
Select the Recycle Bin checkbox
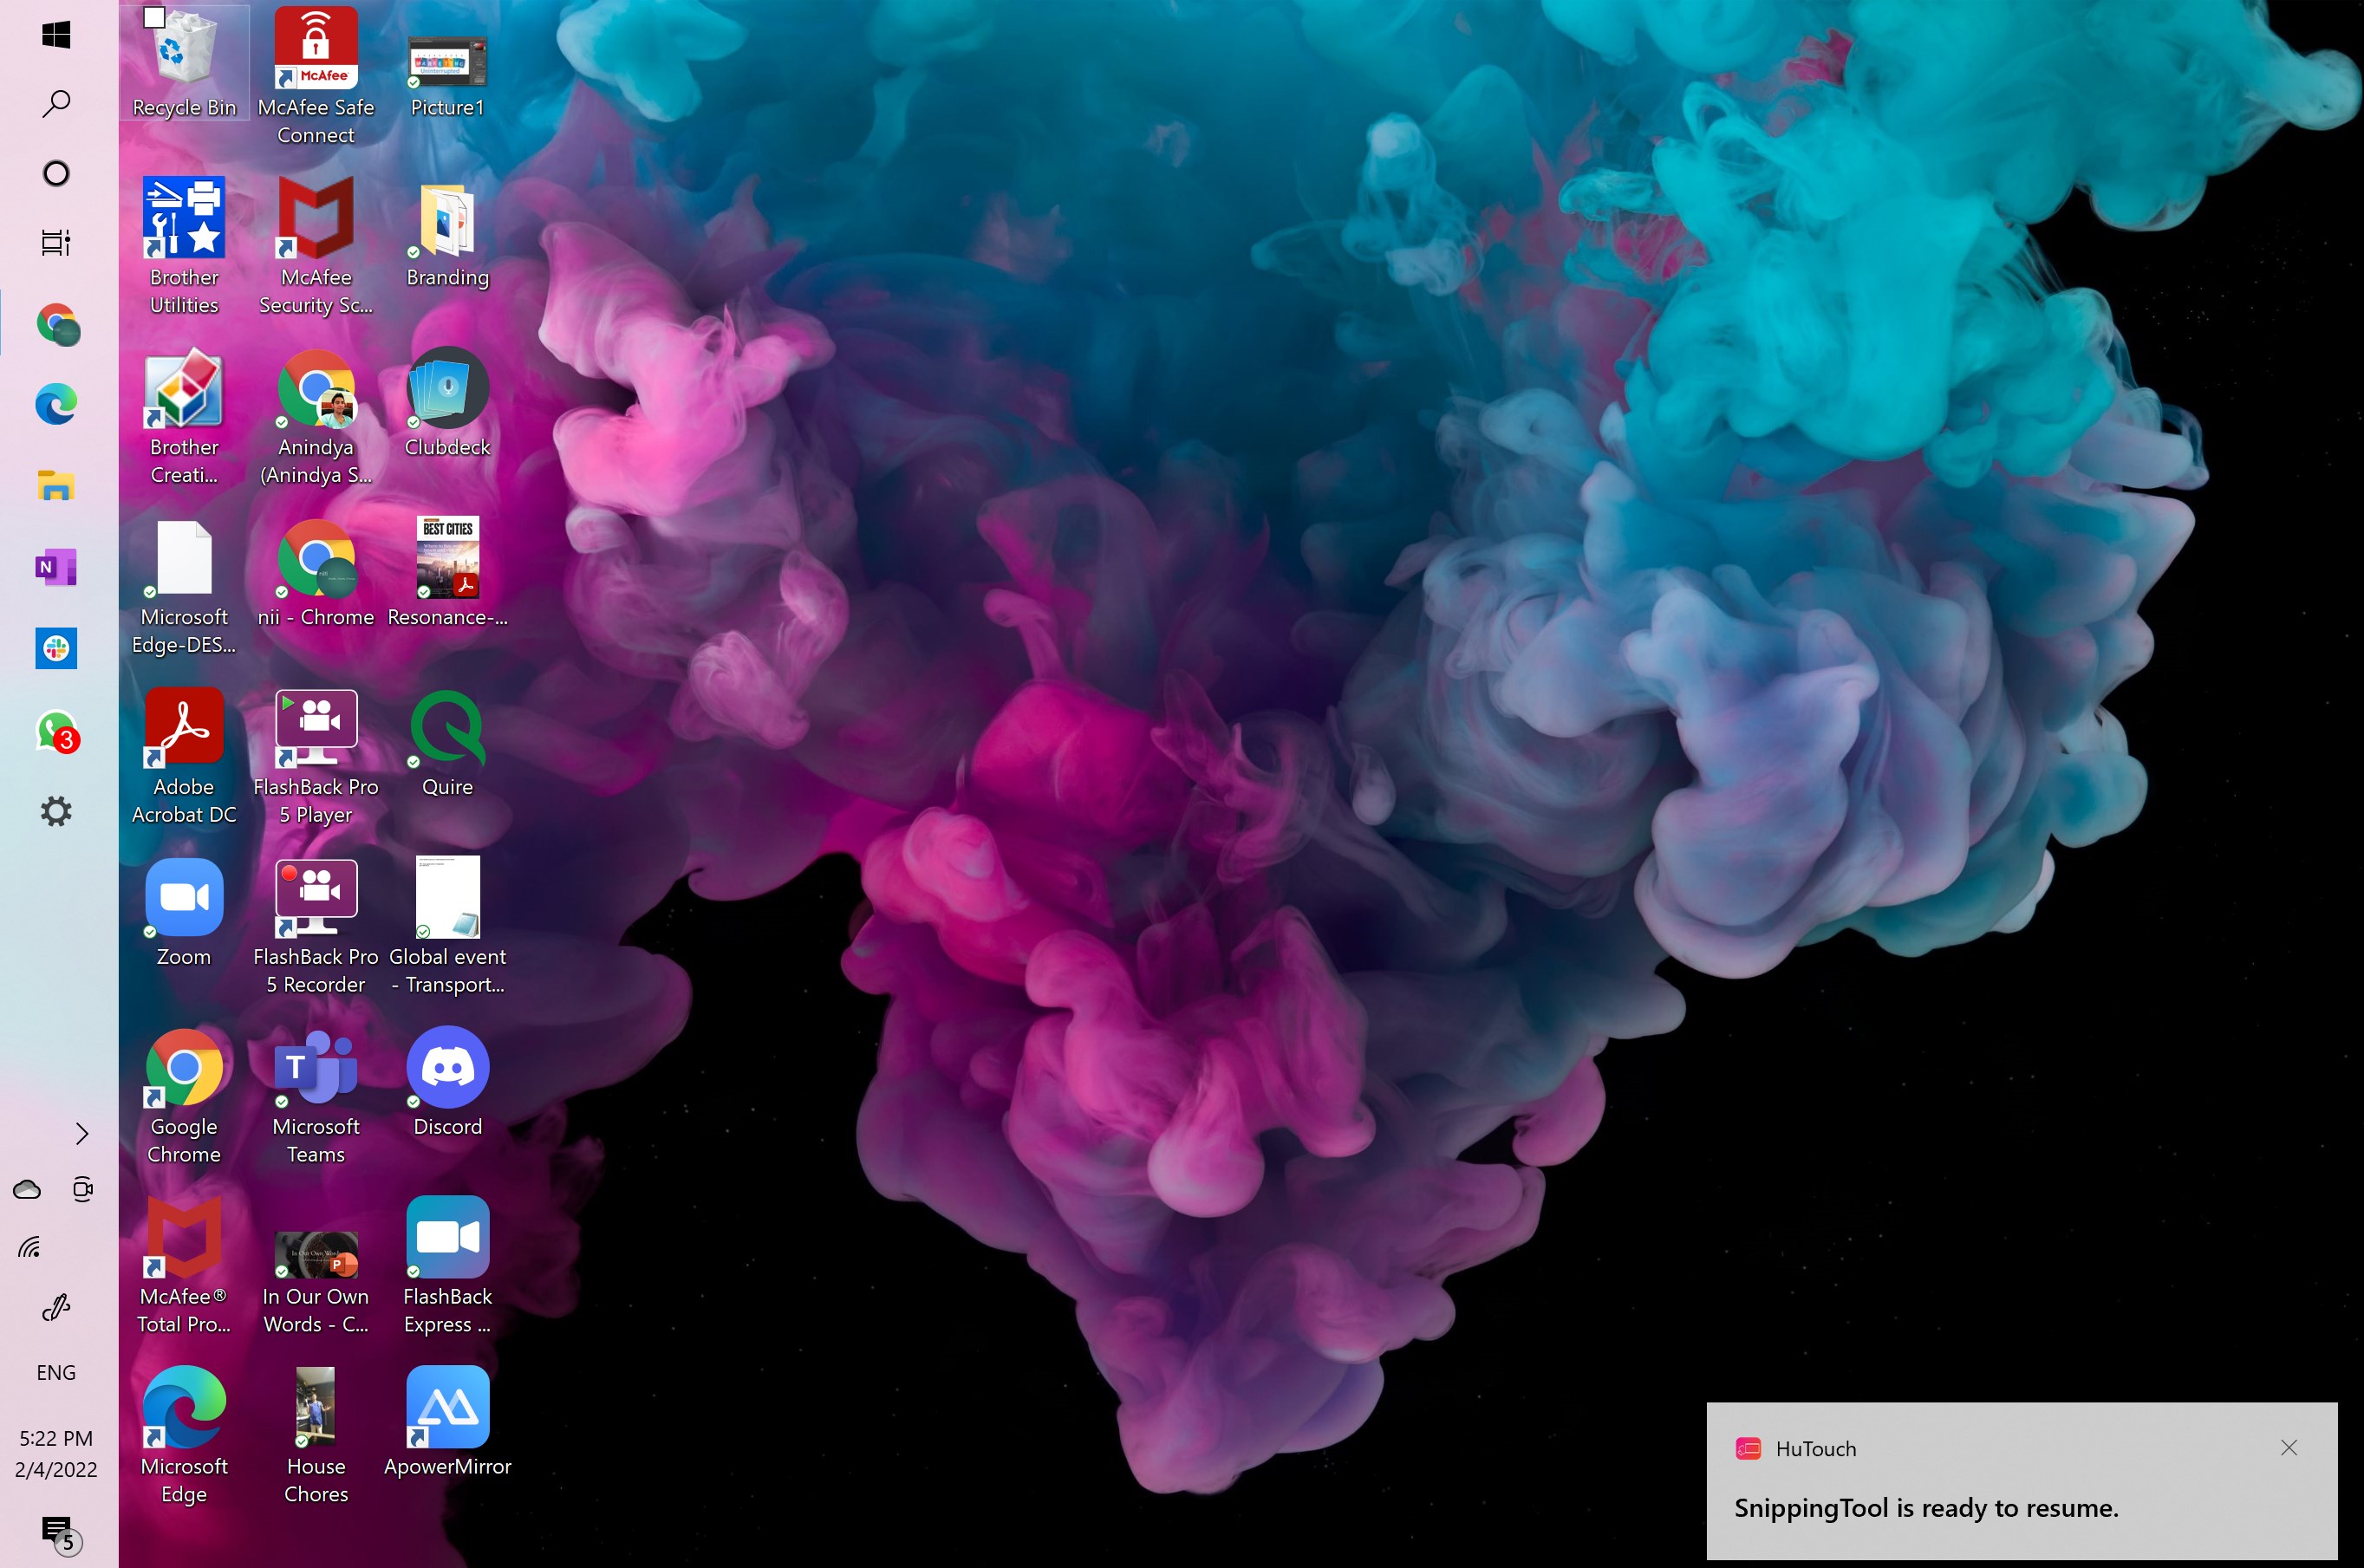pyautogui.click(x=154, y=17)
